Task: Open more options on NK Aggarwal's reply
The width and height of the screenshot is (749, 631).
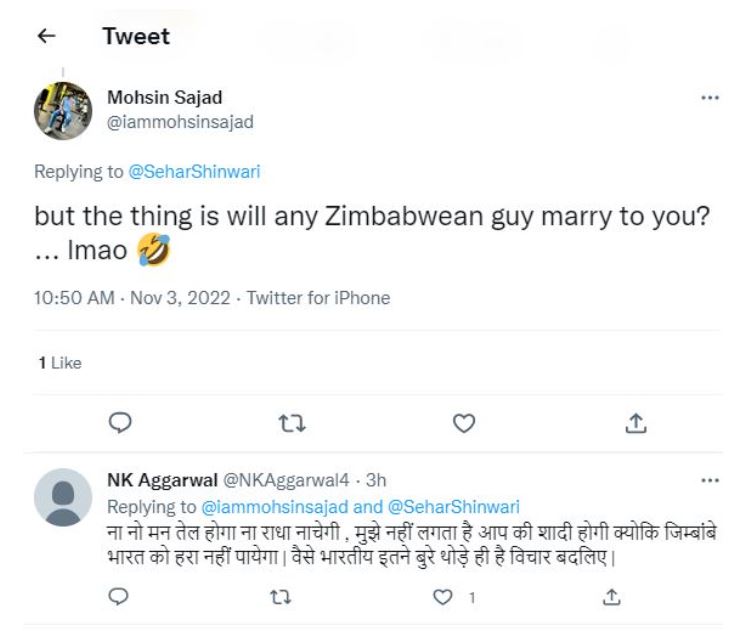Action: 710,480
